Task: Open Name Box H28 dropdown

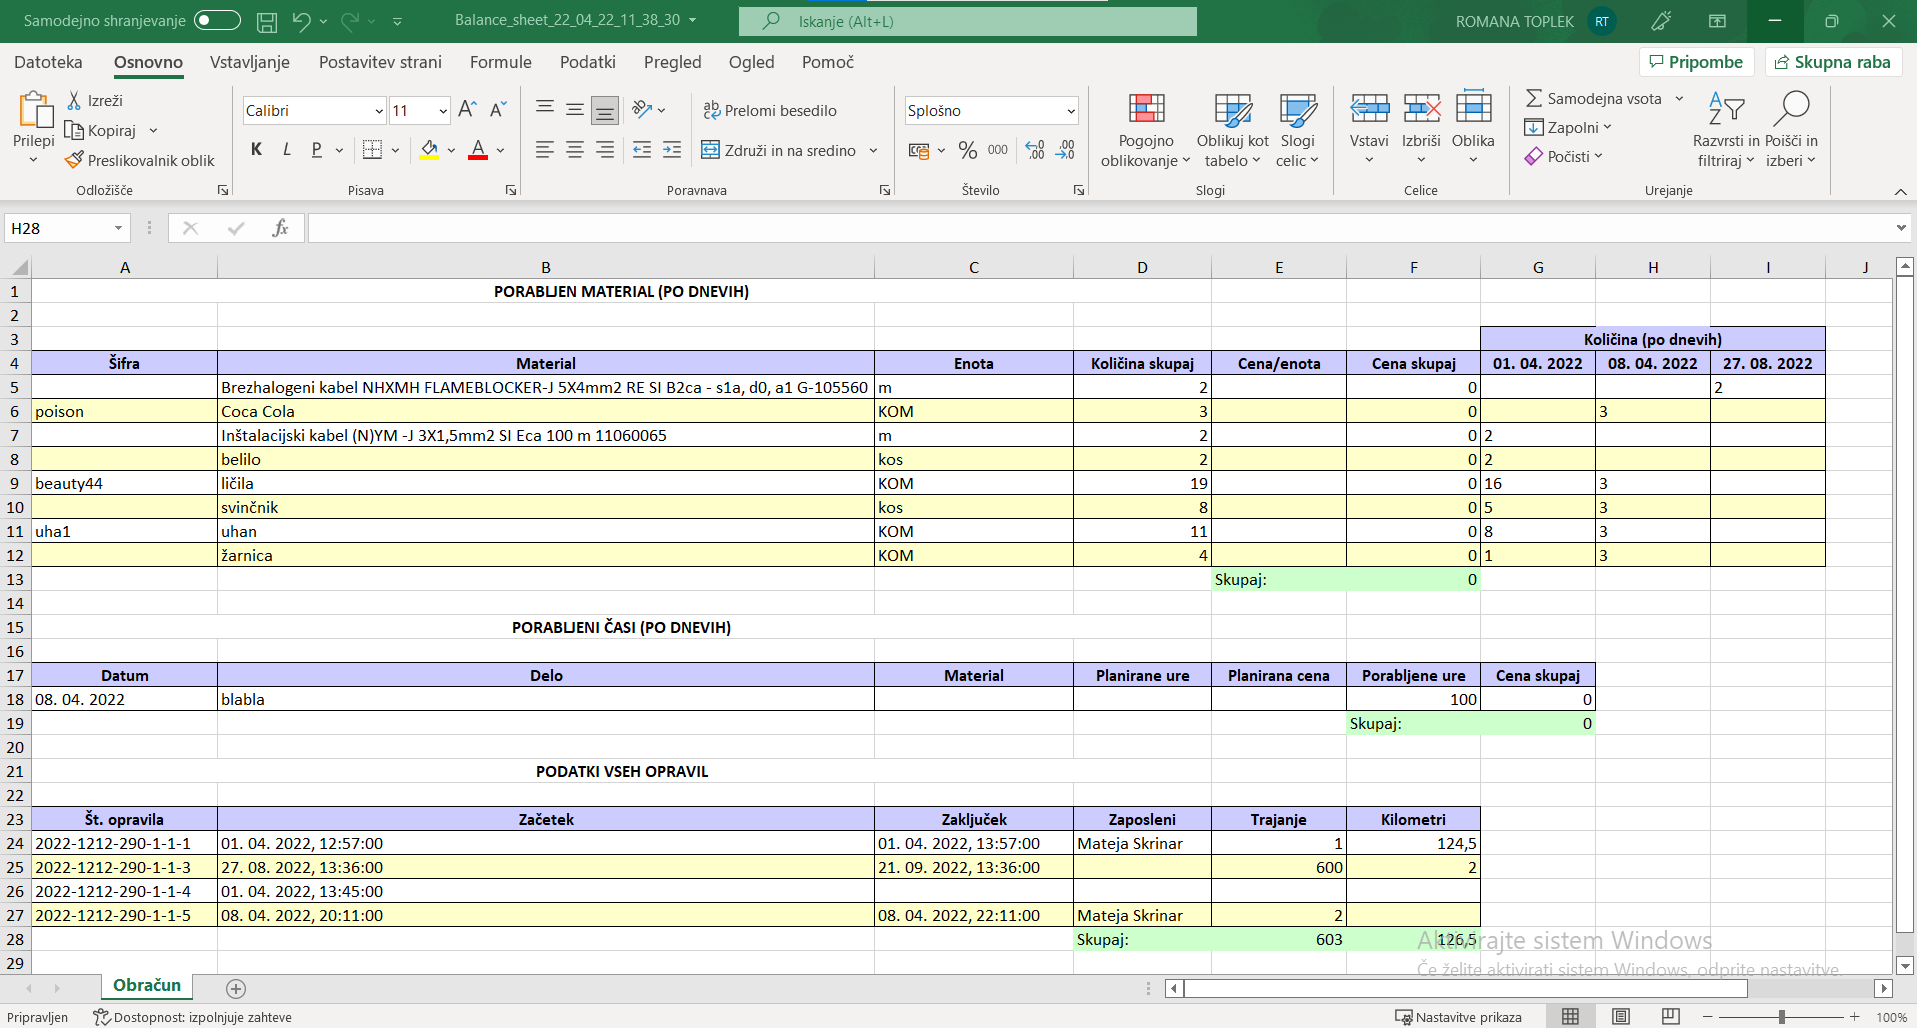Action: pos(118,228)
